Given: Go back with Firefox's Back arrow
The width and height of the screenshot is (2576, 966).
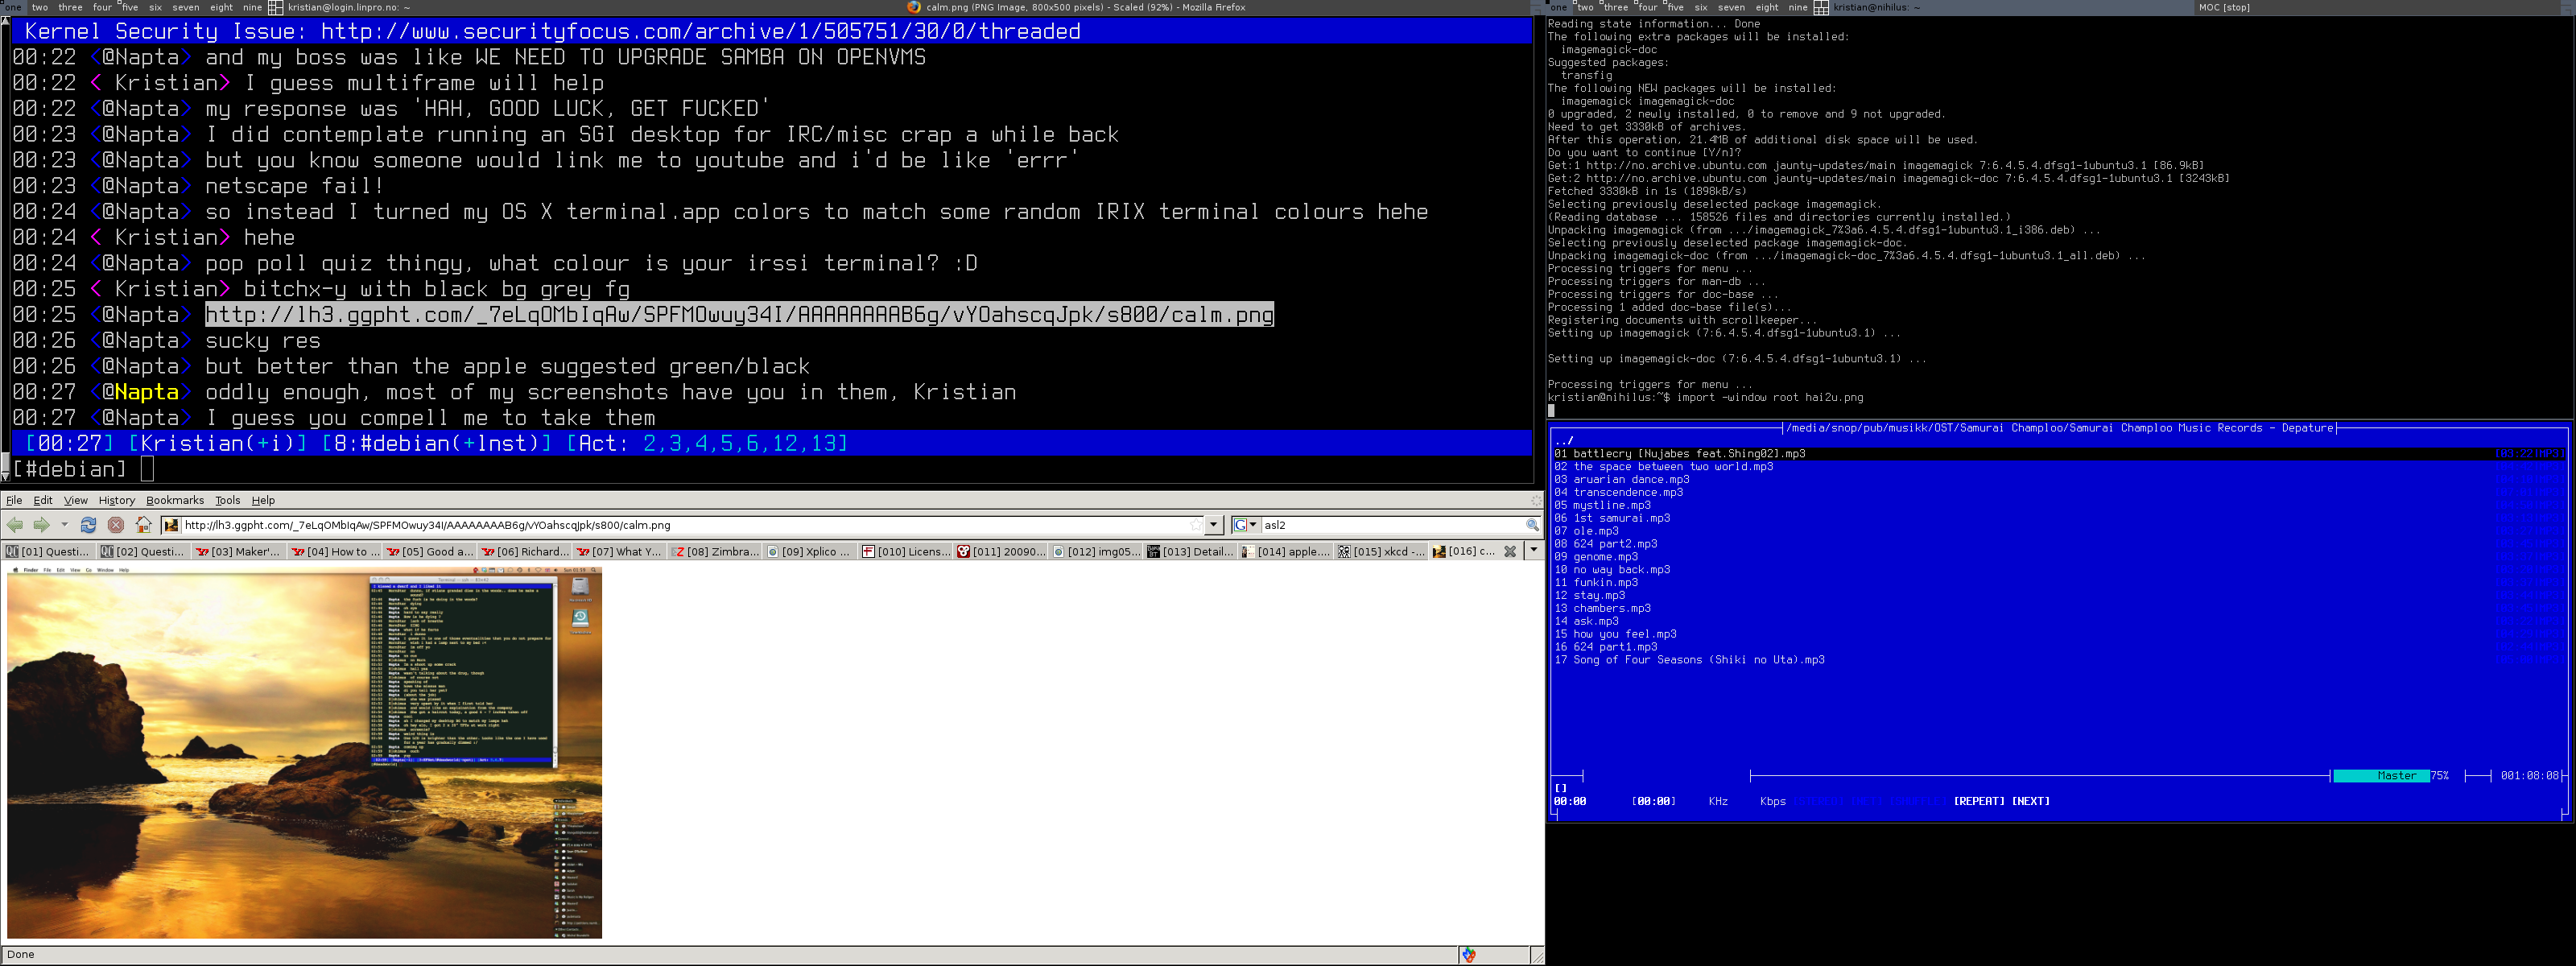Looking at the screenshot, I should coord(15,525).
